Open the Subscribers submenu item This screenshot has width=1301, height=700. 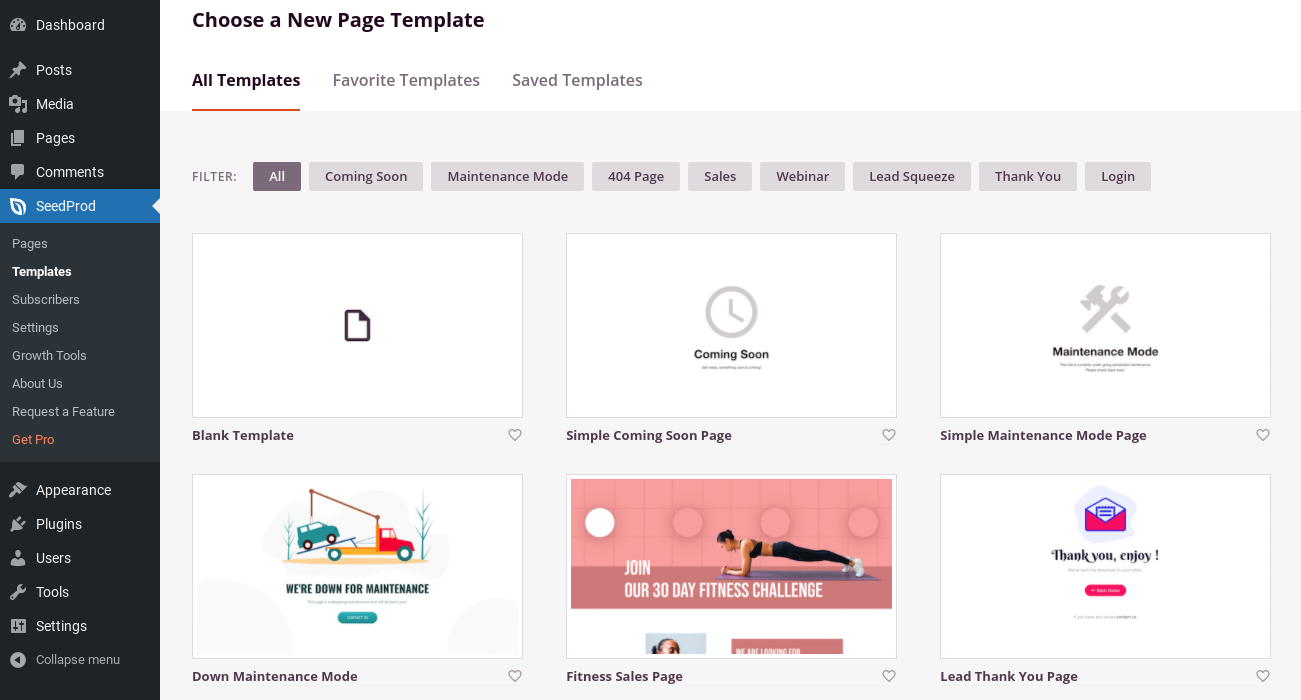click(46, 300)
